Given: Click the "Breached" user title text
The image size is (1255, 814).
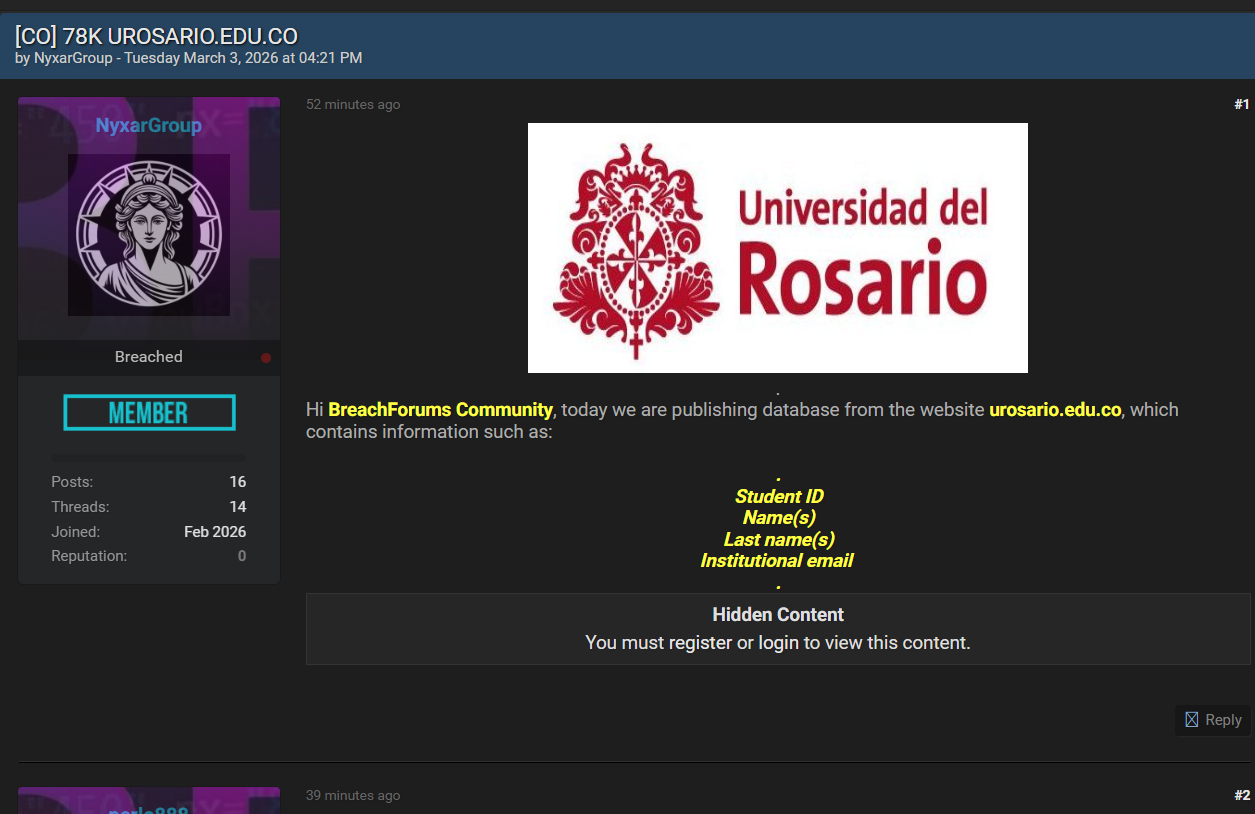Looking at the screenshot, I should (149, 357).
